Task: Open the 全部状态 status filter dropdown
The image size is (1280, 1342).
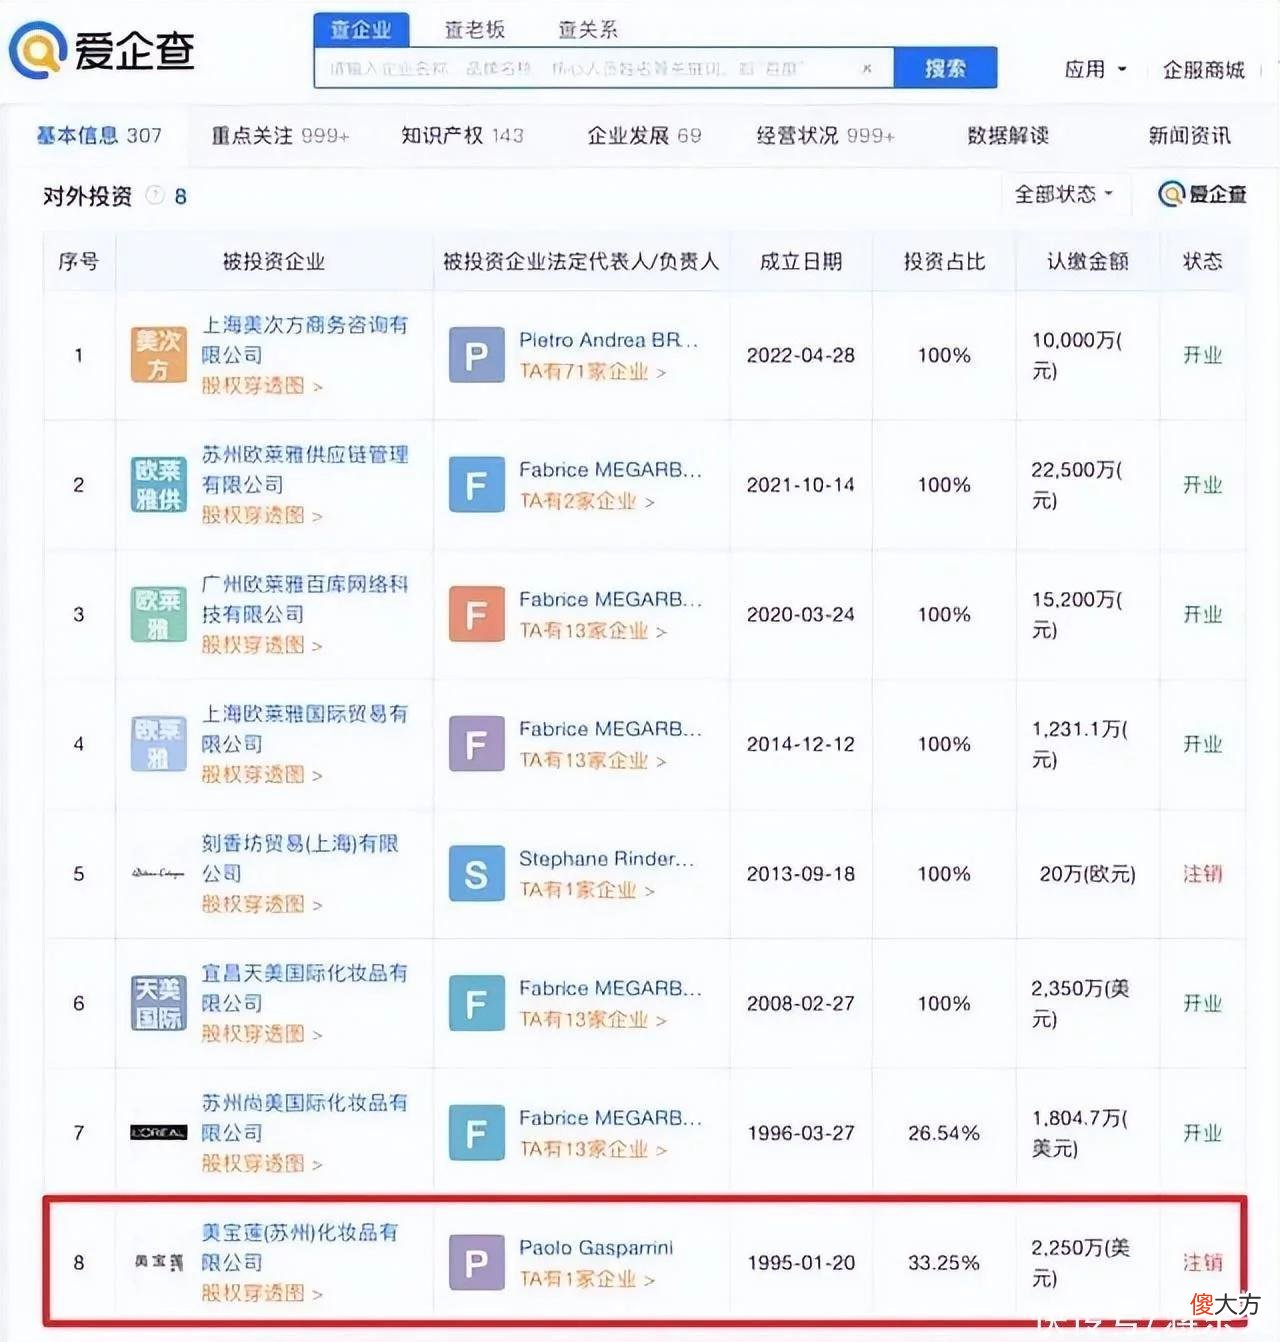Action: tap(1064, 194)
